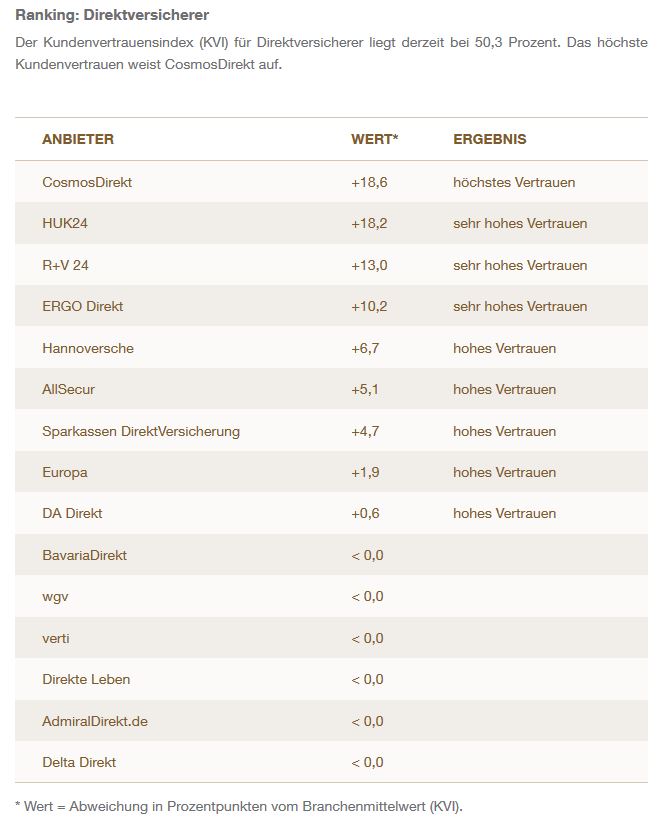Select the wgv provider entry

56,596
